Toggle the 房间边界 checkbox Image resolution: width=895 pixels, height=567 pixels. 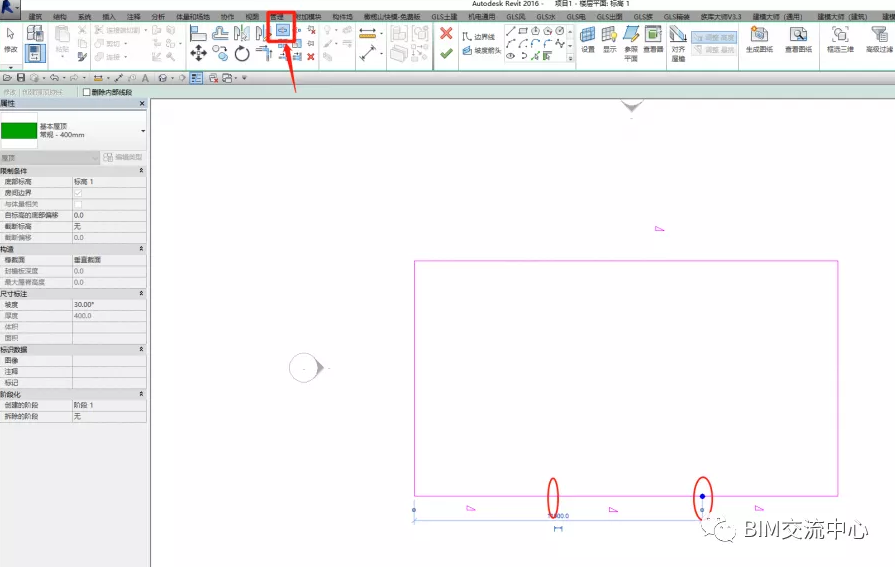pyautogui.click(x=78, y=193)
